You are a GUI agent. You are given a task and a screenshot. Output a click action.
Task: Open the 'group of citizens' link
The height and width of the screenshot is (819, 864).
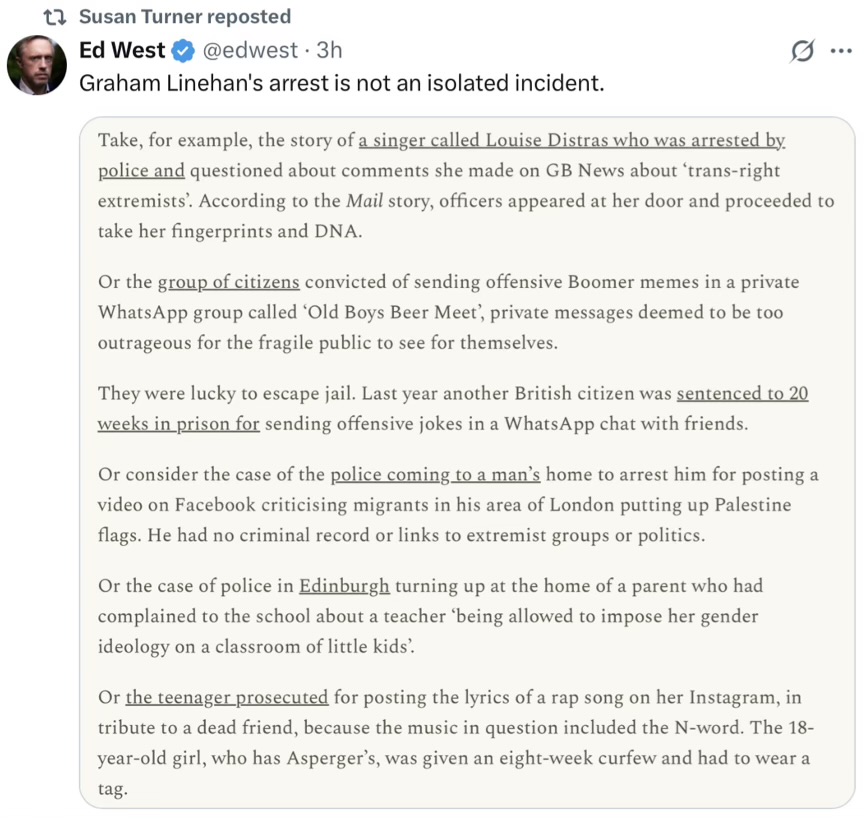click(229, 282)
